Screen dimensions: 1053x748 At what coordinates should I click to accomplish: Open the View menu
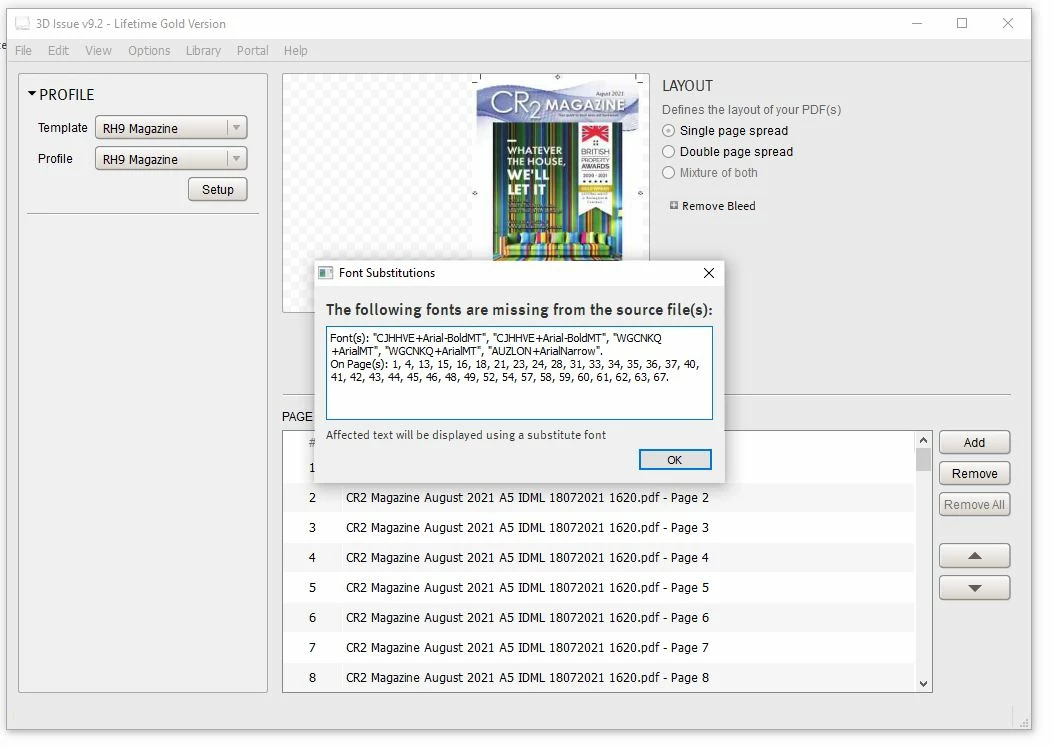pos(98,50)
